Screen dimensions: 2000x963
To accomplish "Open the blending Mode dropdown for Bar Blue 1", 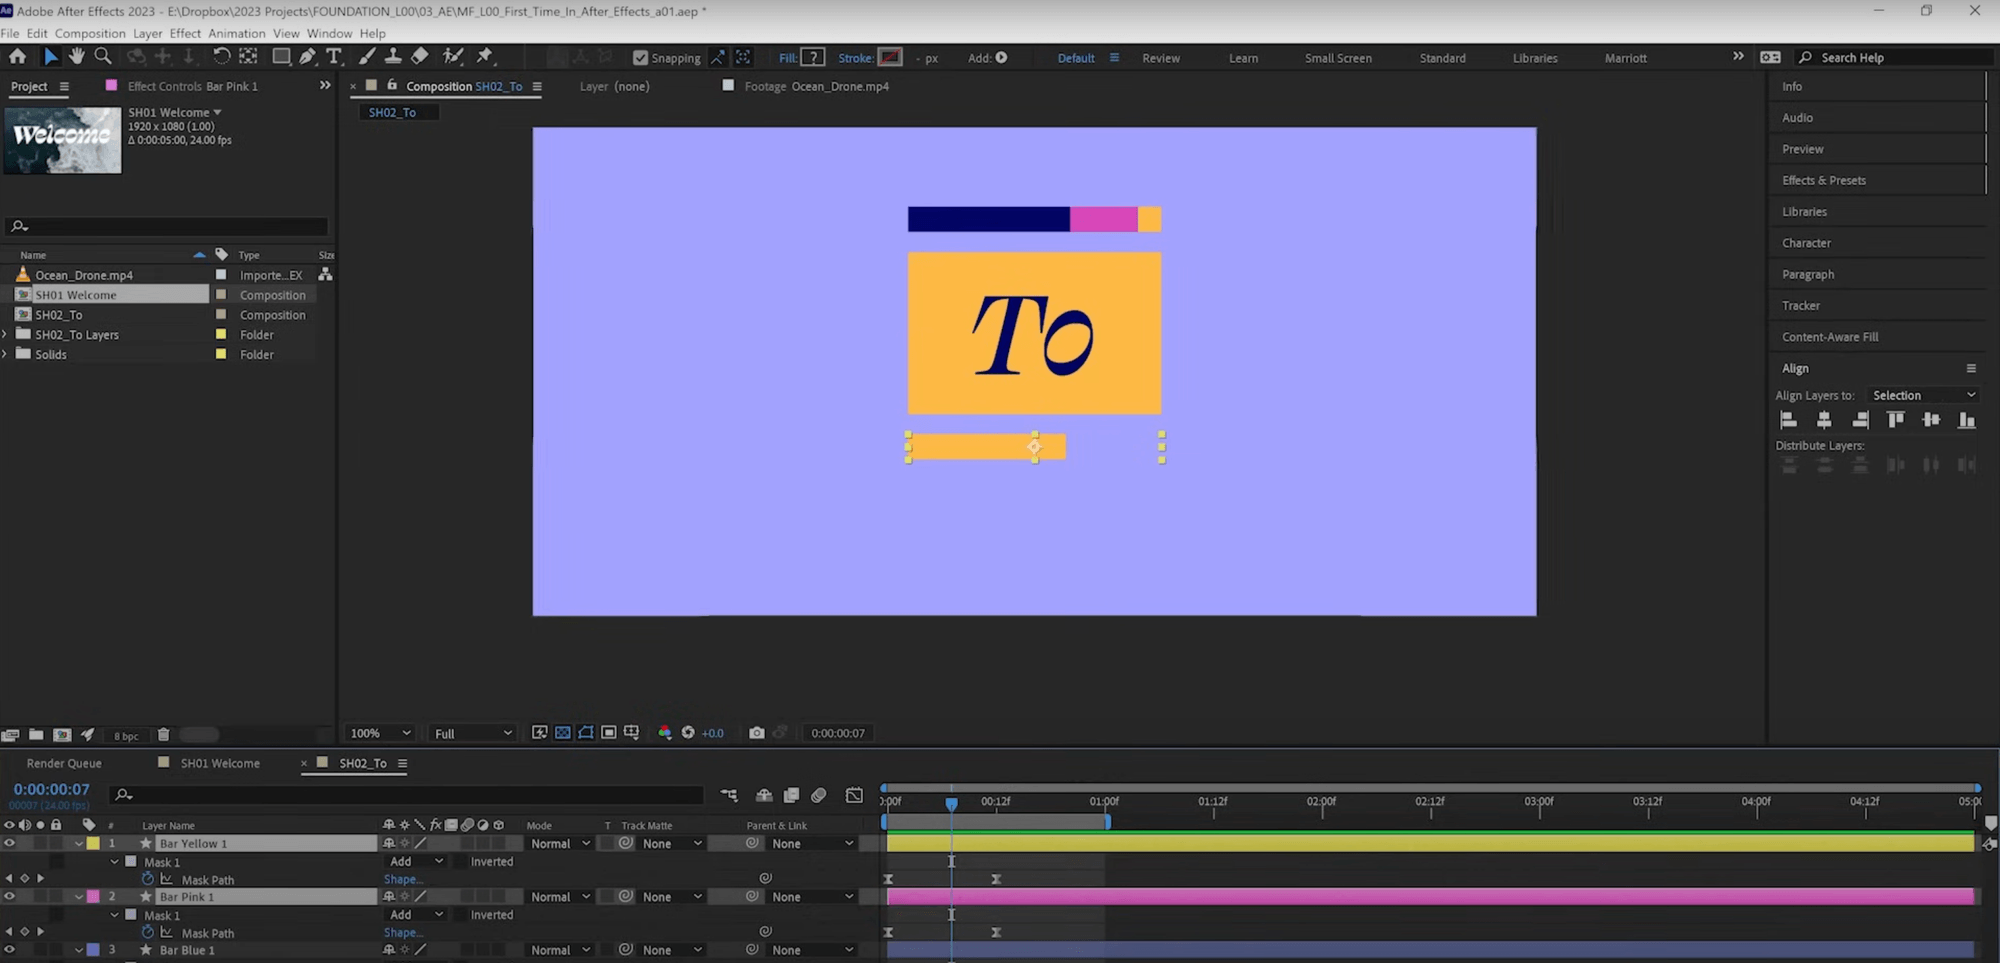I will coord(558,949).
